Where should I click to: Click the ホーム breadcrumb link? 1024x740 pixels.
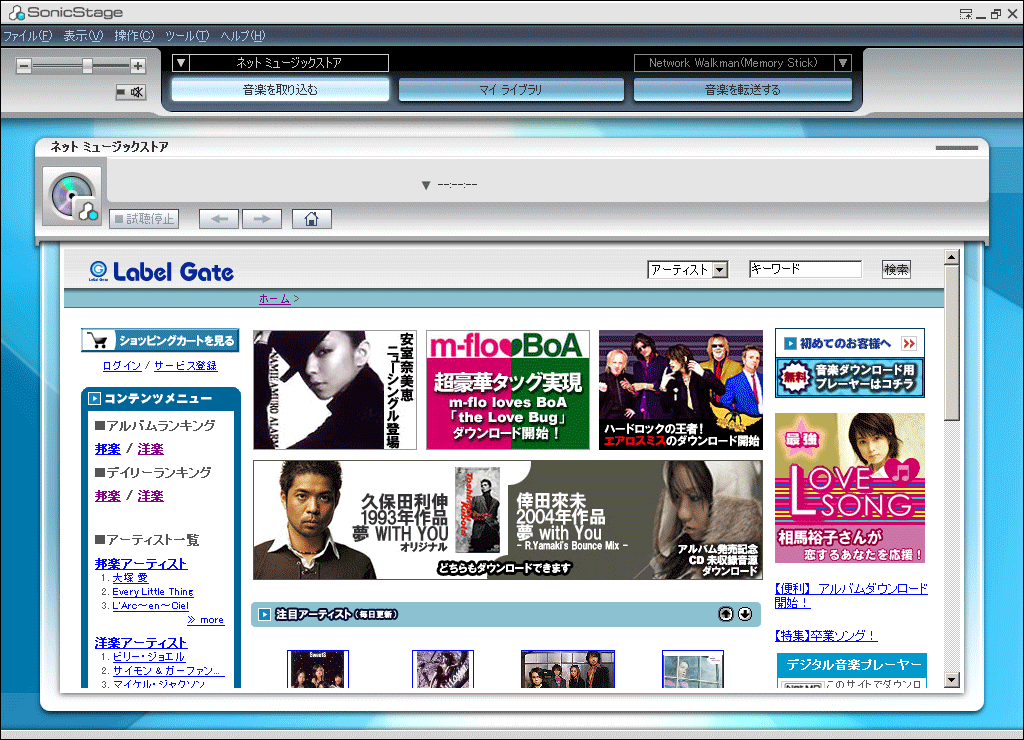(274, 298)
